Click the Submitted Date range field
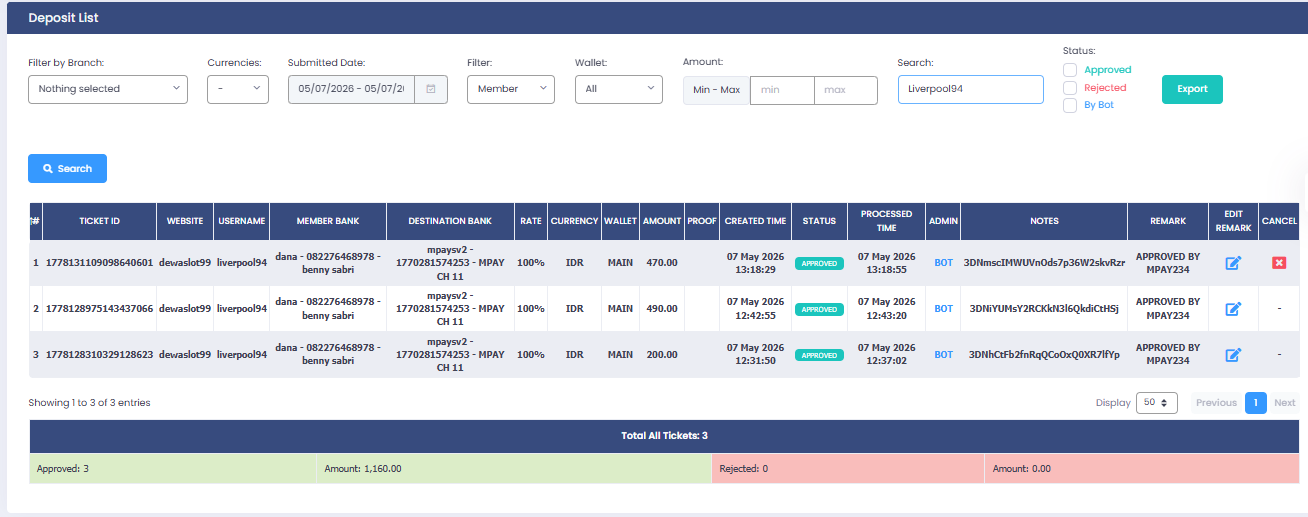 pos(351,89)
